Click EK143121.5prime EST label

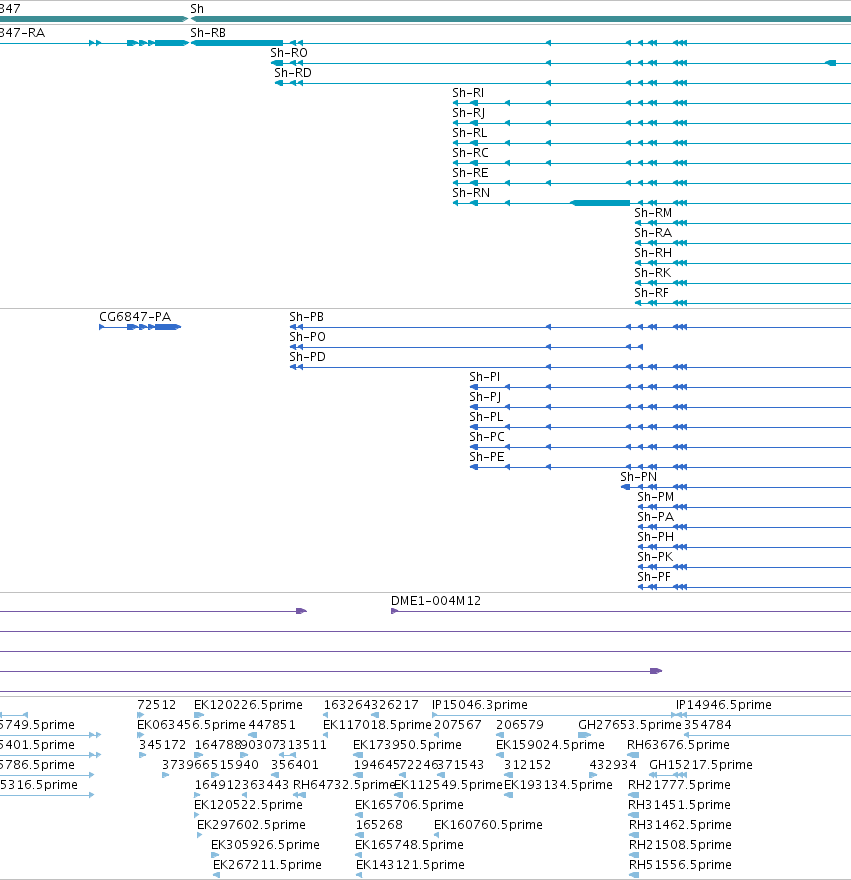(410, 865)
